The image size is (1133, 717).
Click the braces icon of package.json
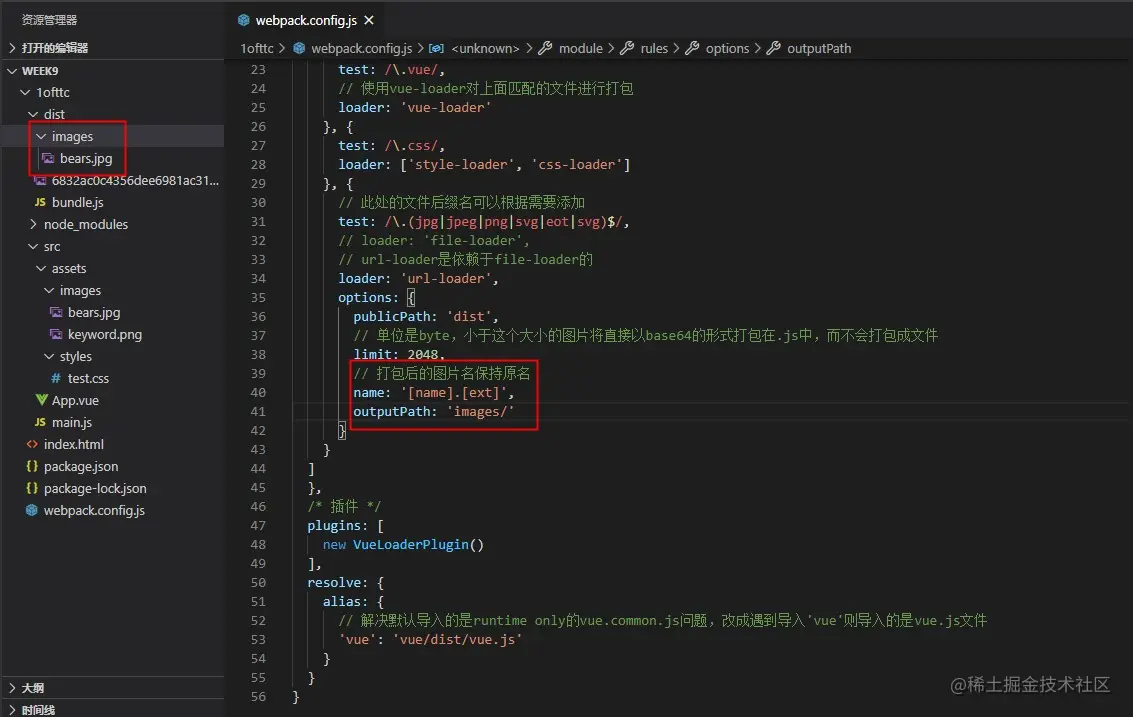pyautogui.click(x=32, y=466)
